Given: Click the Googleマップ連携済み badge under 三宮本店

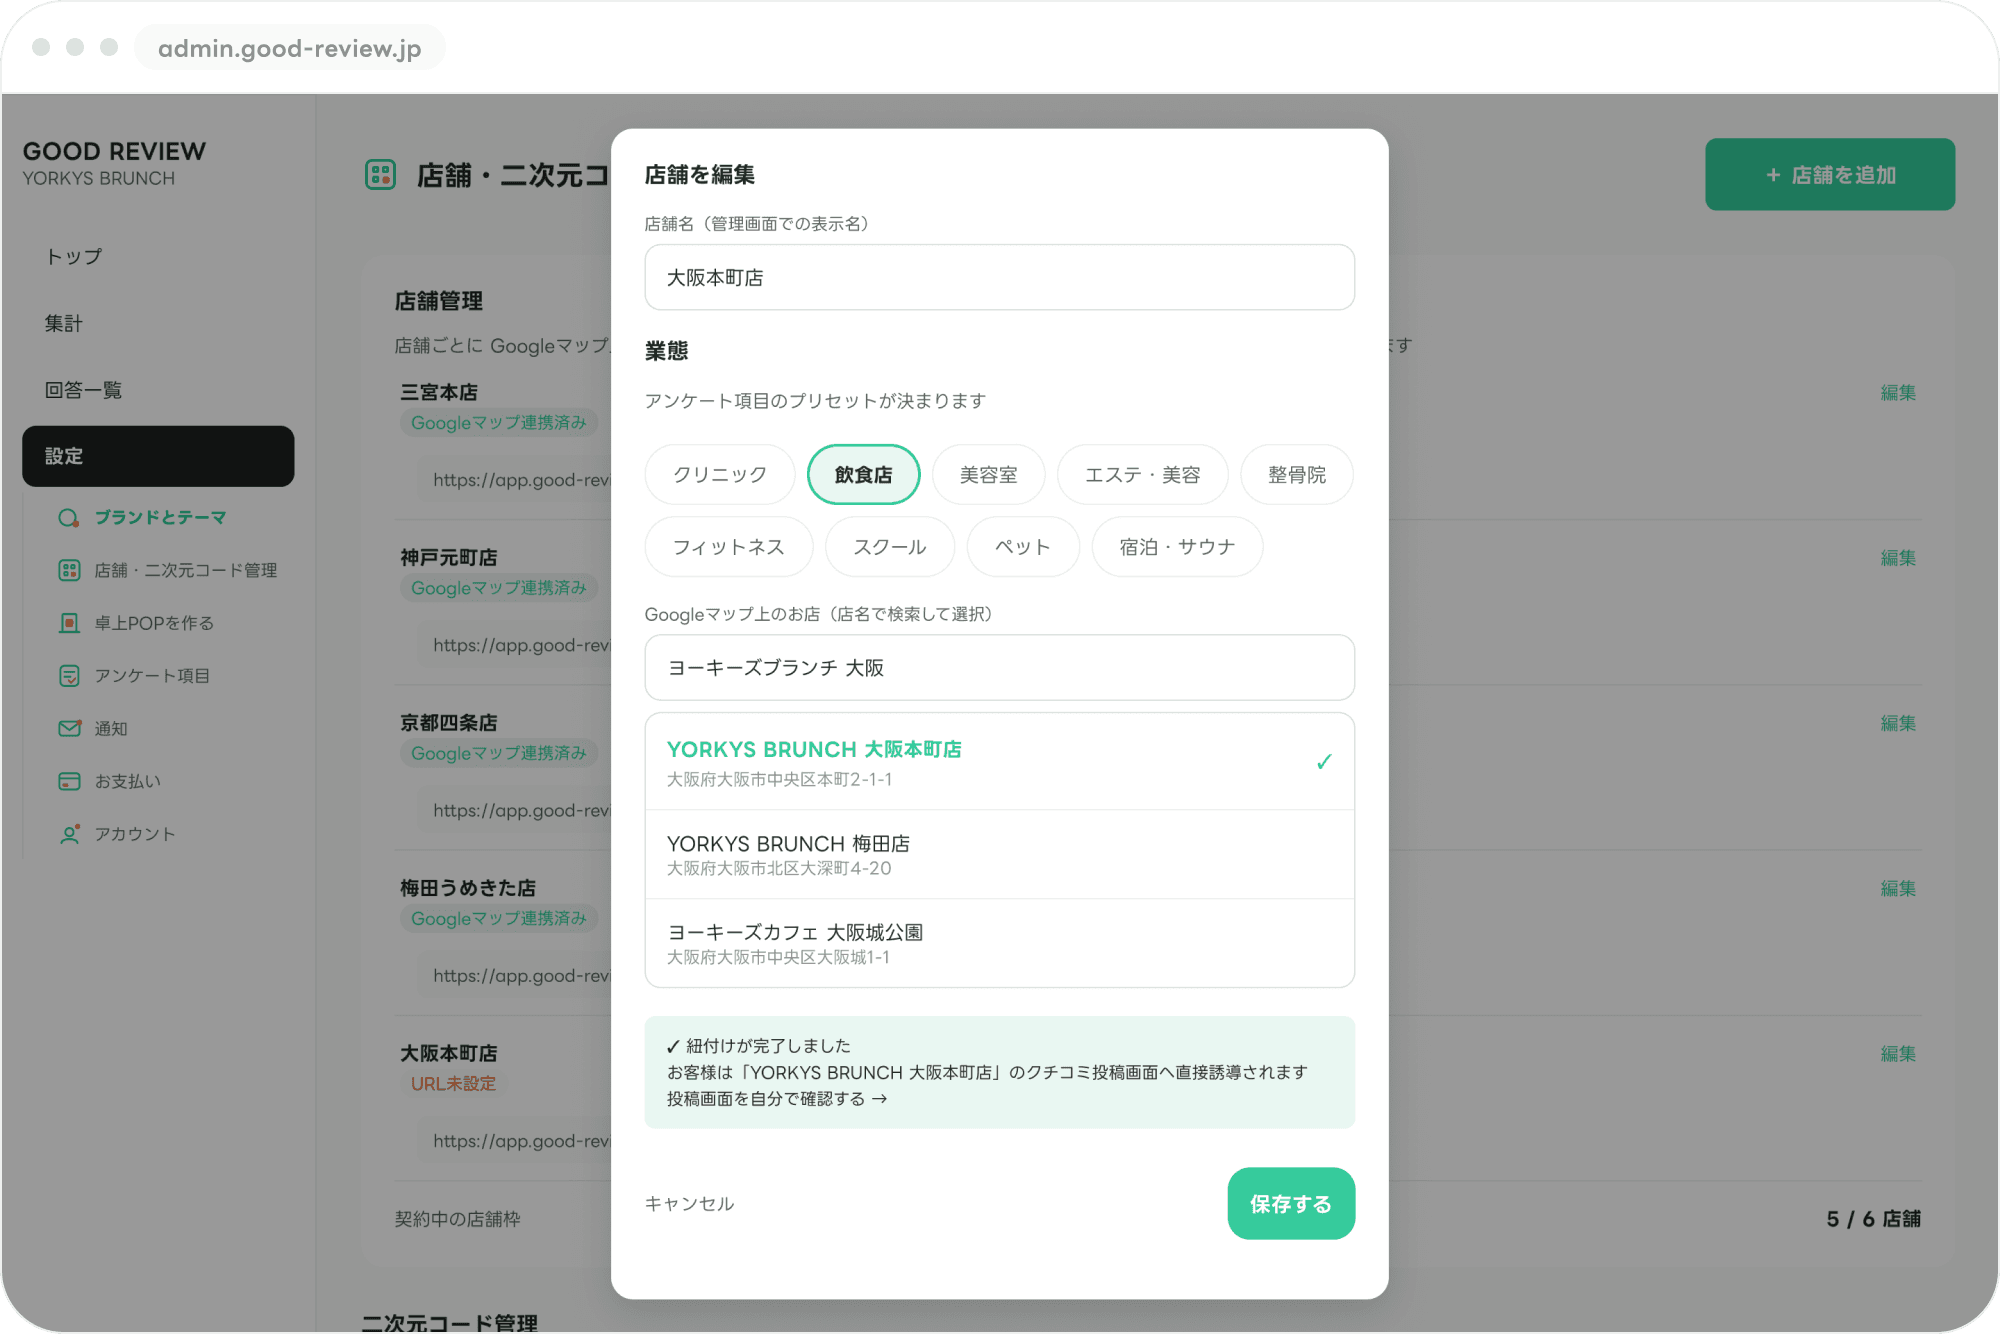Looking at the screenshot, I should (499, 423).
